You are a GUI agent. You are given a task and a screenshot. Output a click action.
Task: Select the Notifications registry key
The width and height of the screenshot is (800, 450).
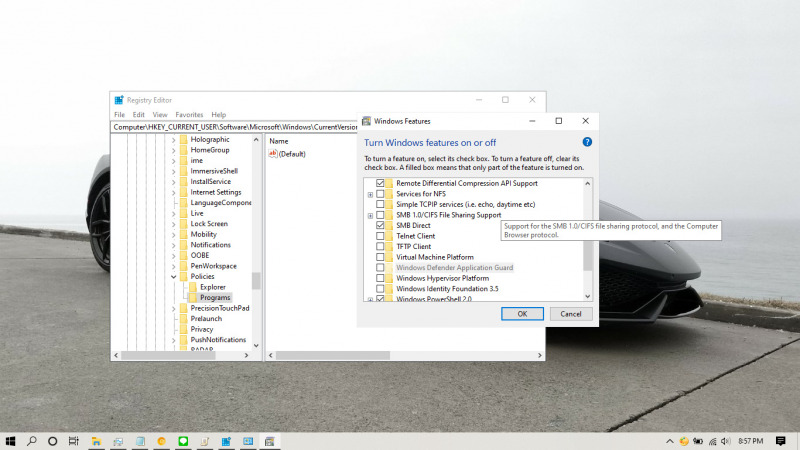click(210, 245)
